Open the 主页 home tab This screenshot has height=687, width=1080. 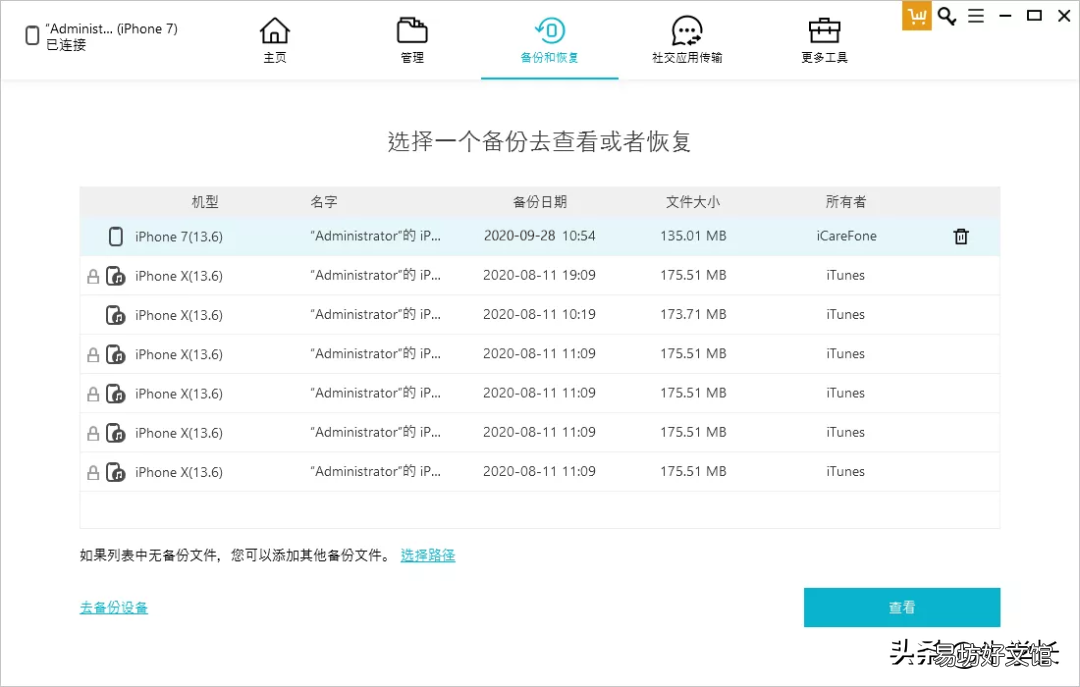pos(274,41)
